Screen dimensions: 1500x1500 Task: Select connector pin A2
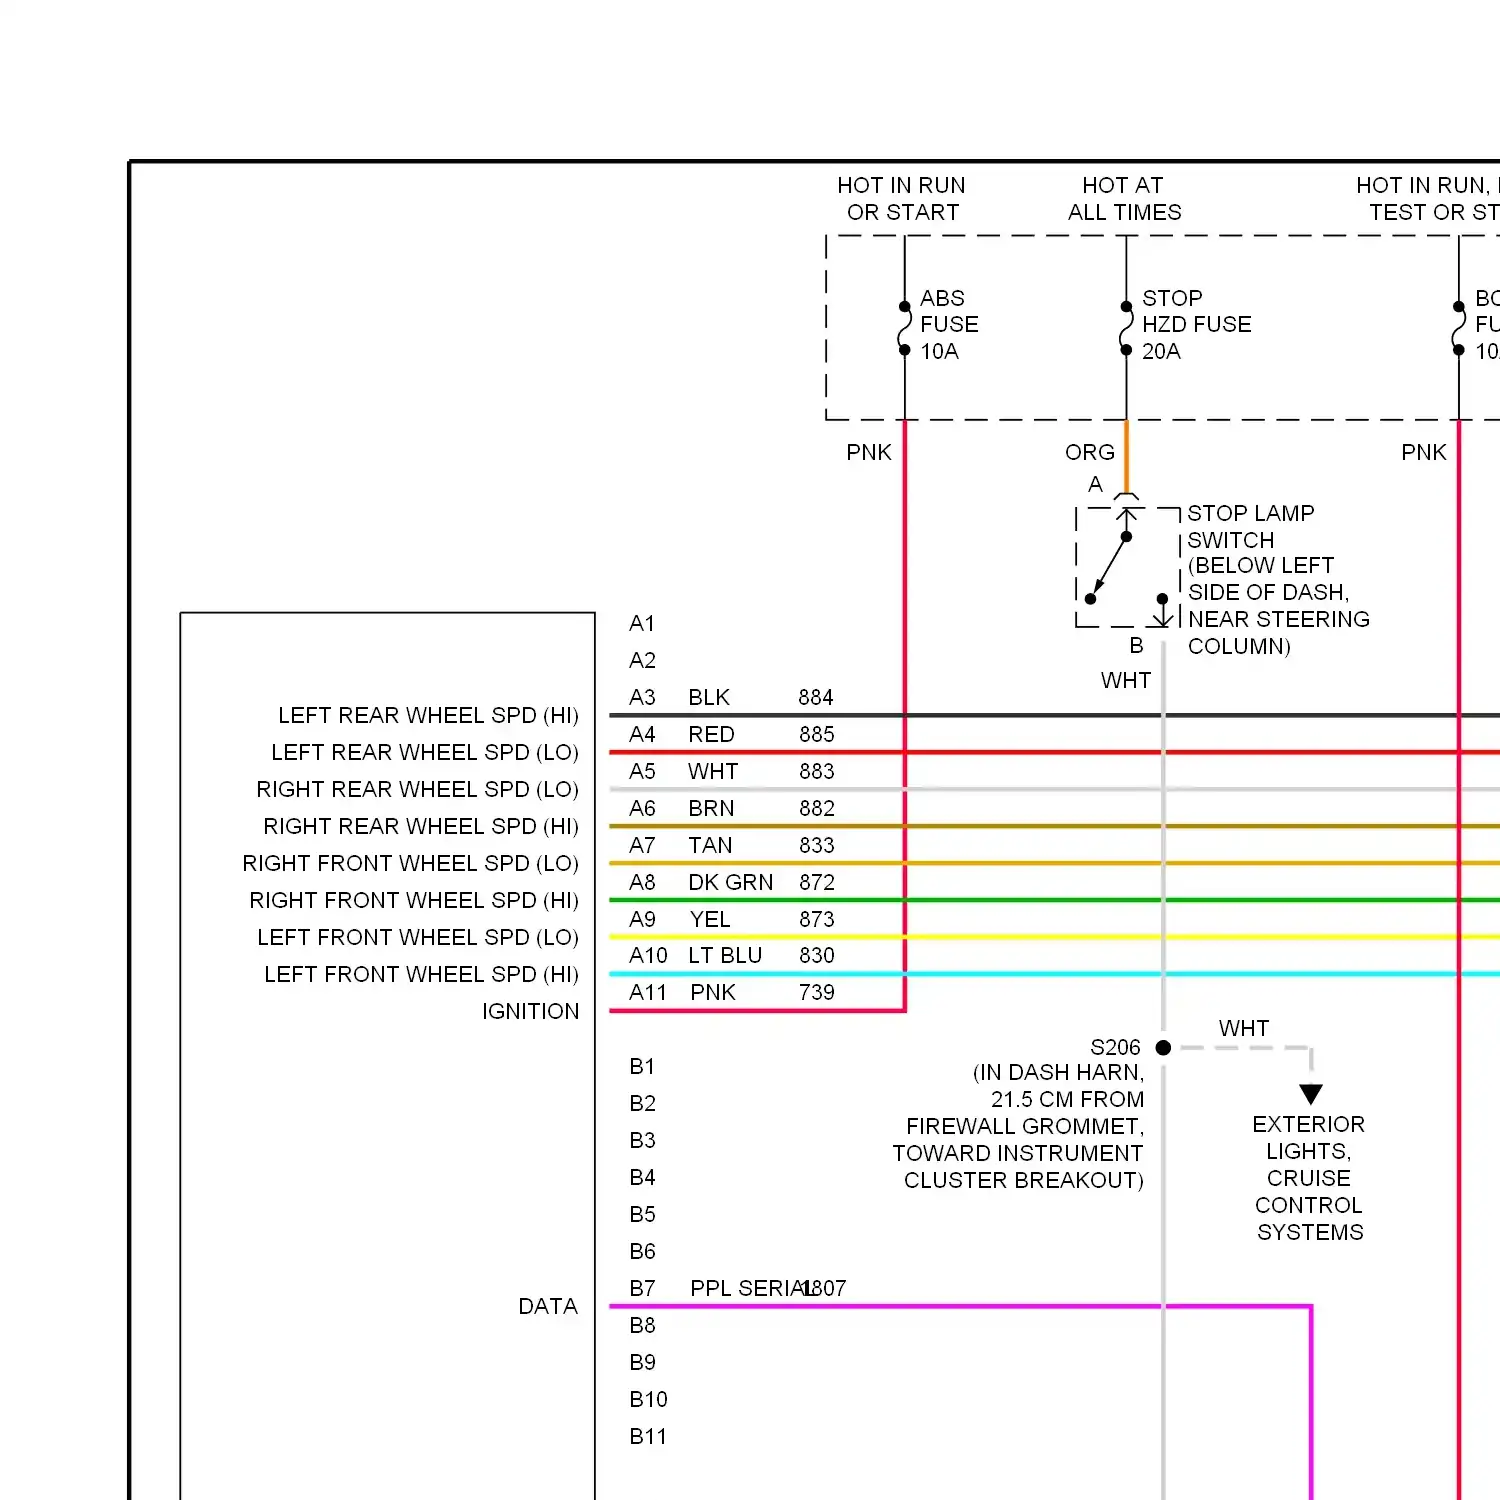point(642,661)
